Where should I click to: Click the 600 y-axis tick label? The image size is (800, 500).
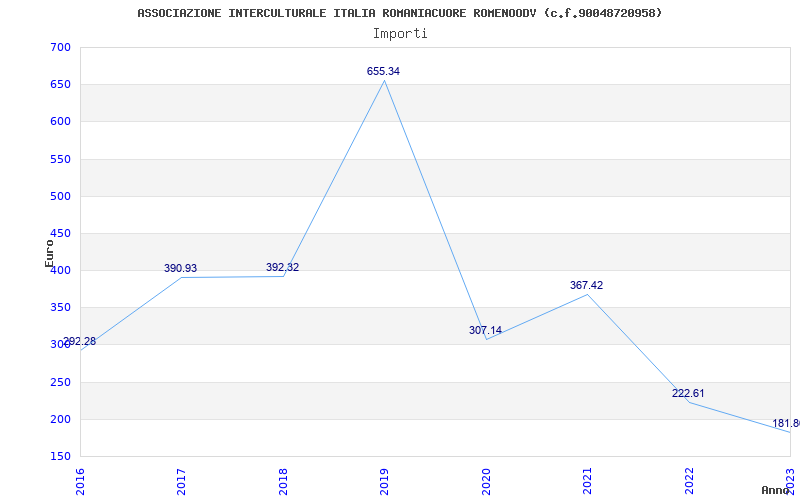(60, 122)
